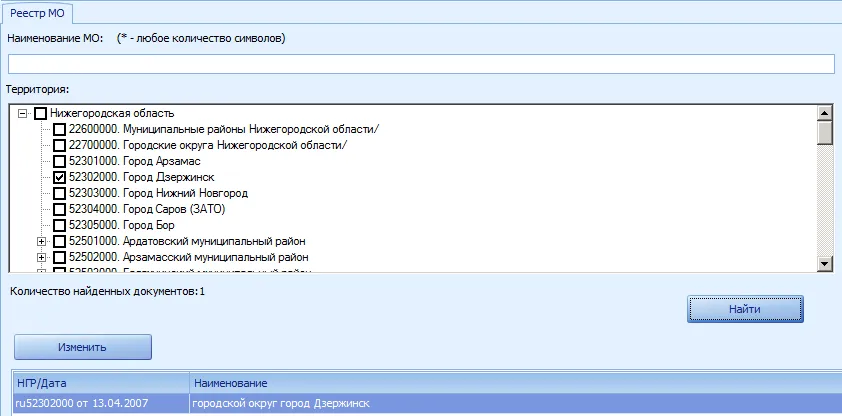842x416 pixels.
Task: Click the territory list scrollbar thumb
Action: pos(824,132)
